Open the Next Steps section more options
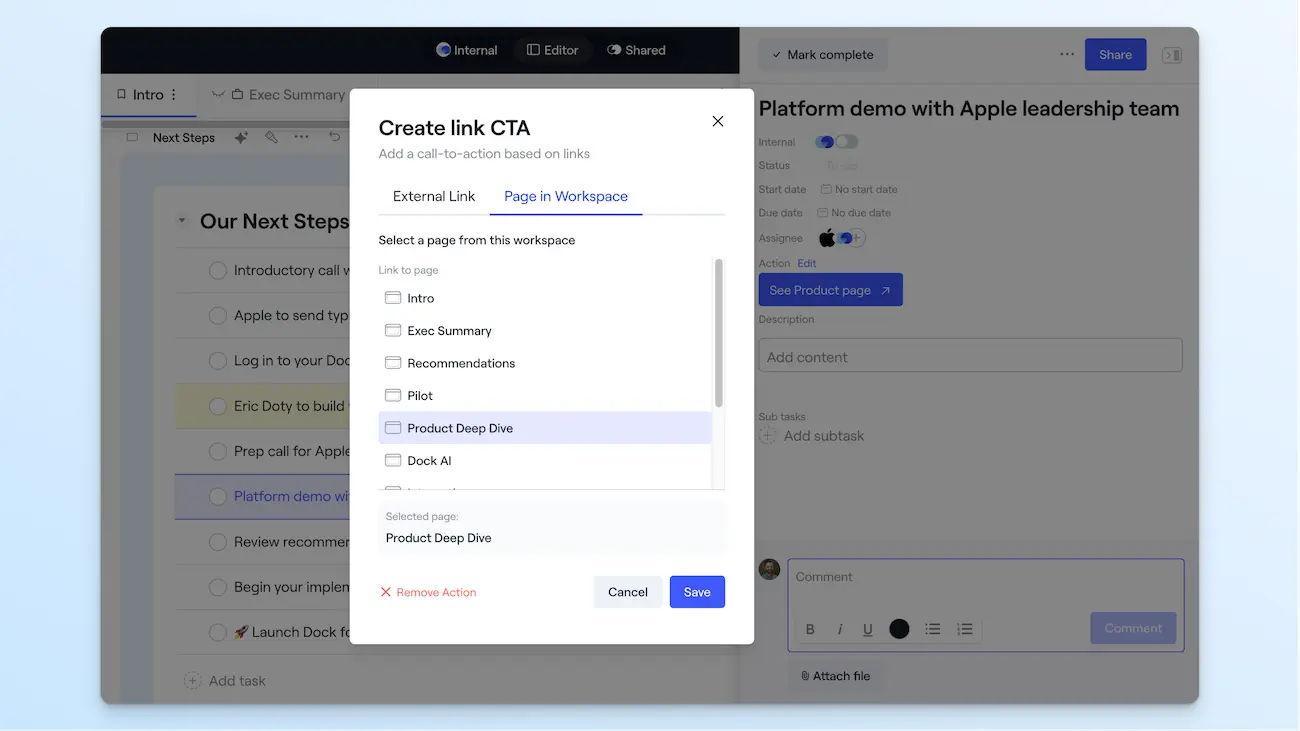The height and width of the screenshot is (731, 1300). coord(302,138)
